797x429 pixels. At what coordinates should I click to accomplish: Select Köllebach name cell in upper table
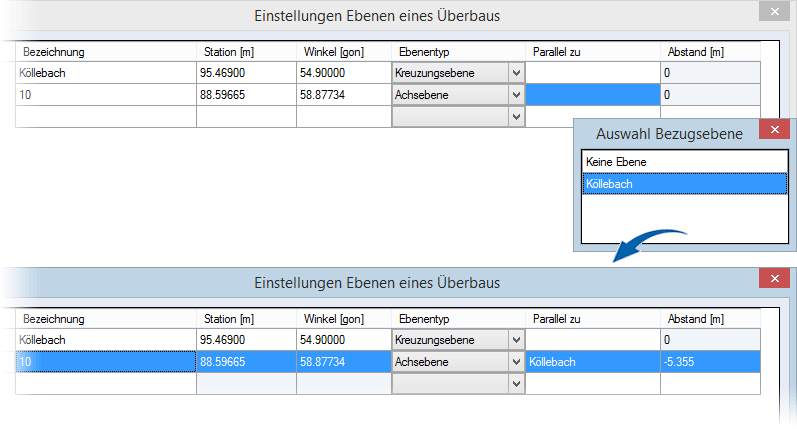coord(106,73)
